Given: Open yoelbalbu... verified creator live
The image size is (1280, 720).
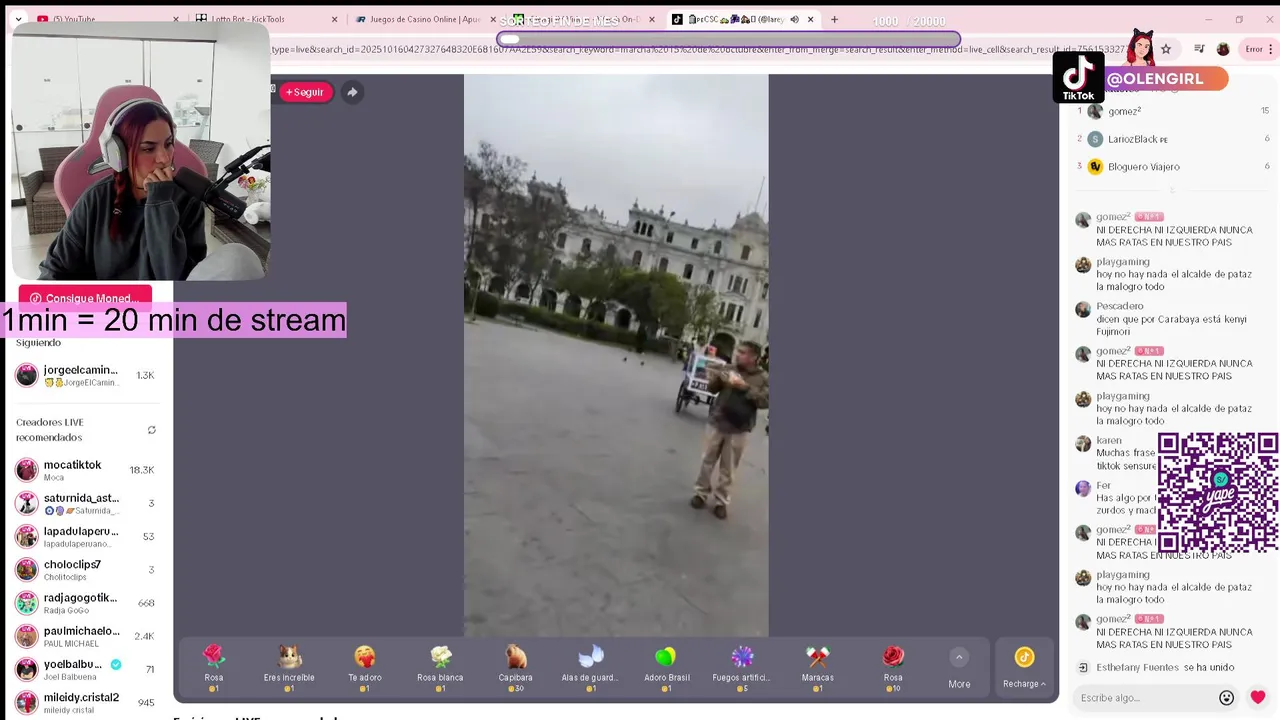Looking at the screenshot, I should click(x=86, y=669).
